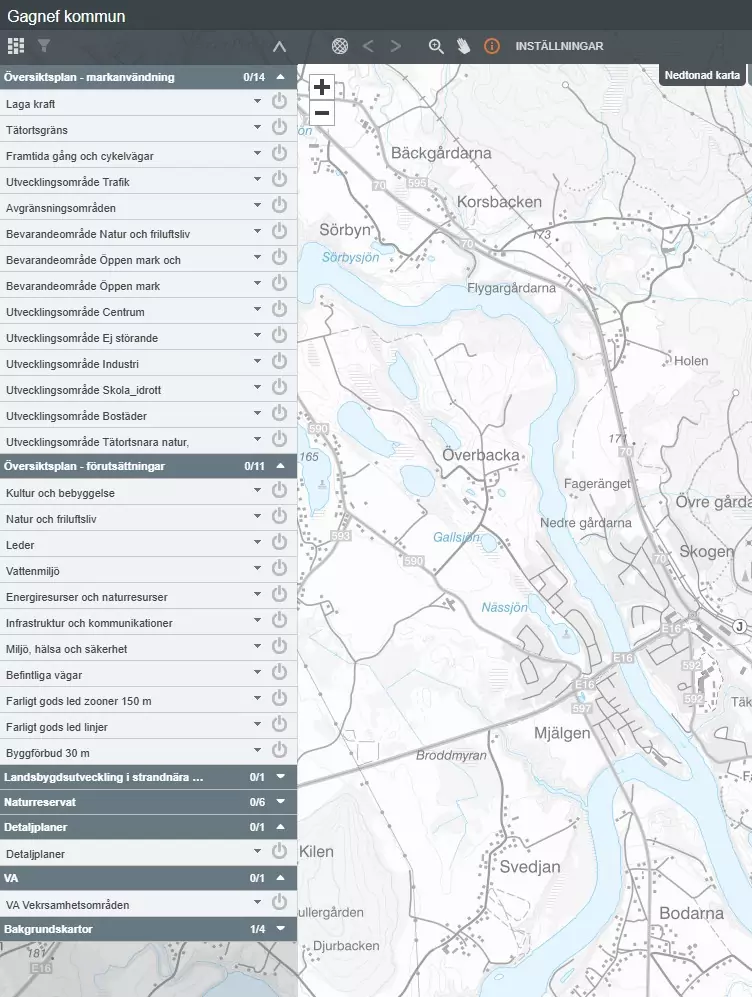Click the layer filter funnel icon
The height and width of the screenshot is (997, 752).
click(x=44, y=46)
